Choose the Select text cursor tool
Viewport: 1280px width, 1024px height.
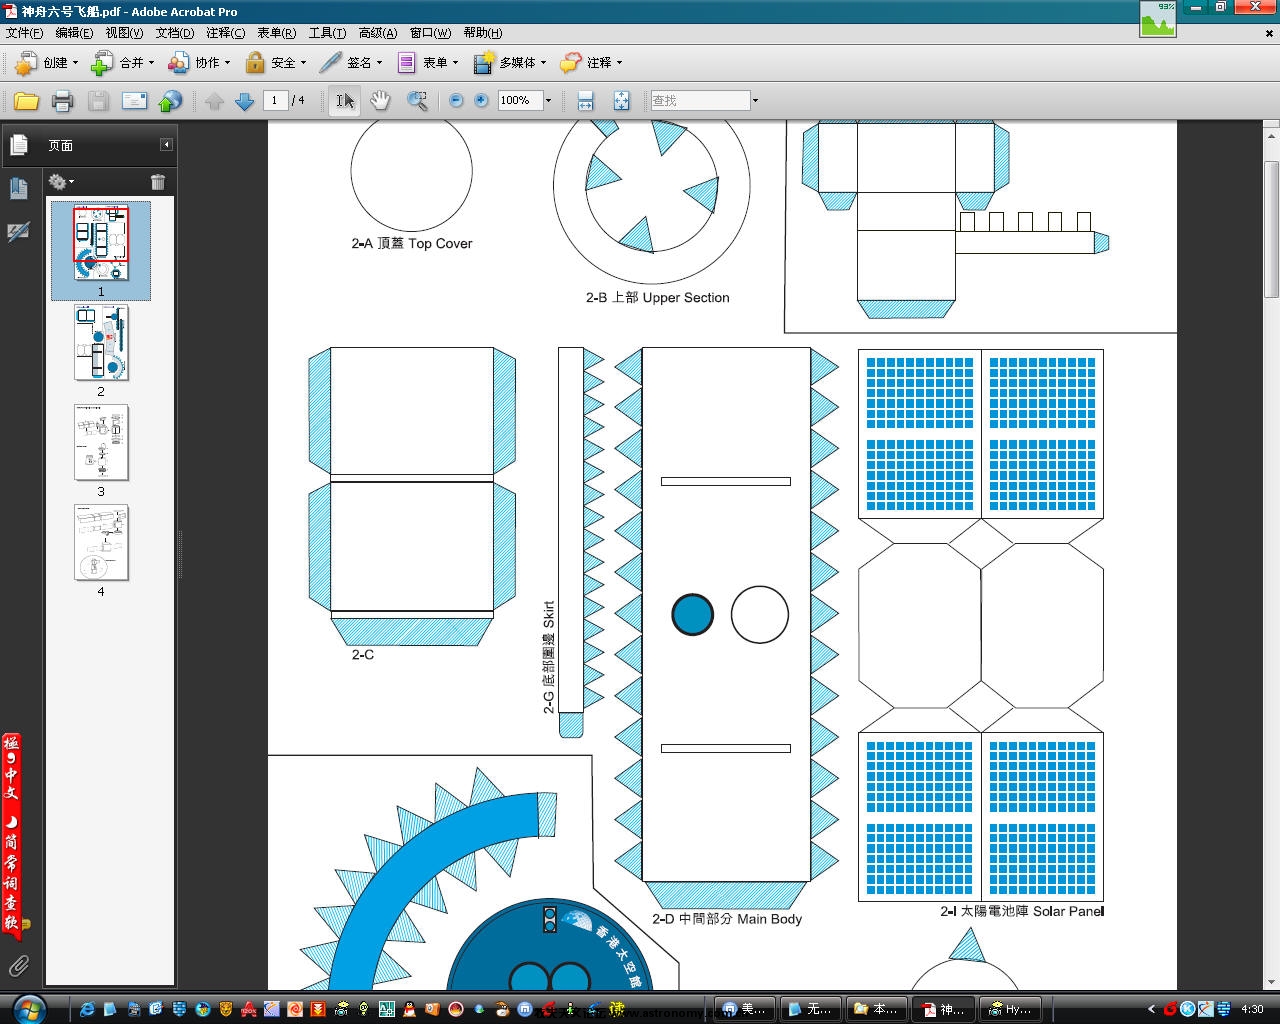(344, 101)
